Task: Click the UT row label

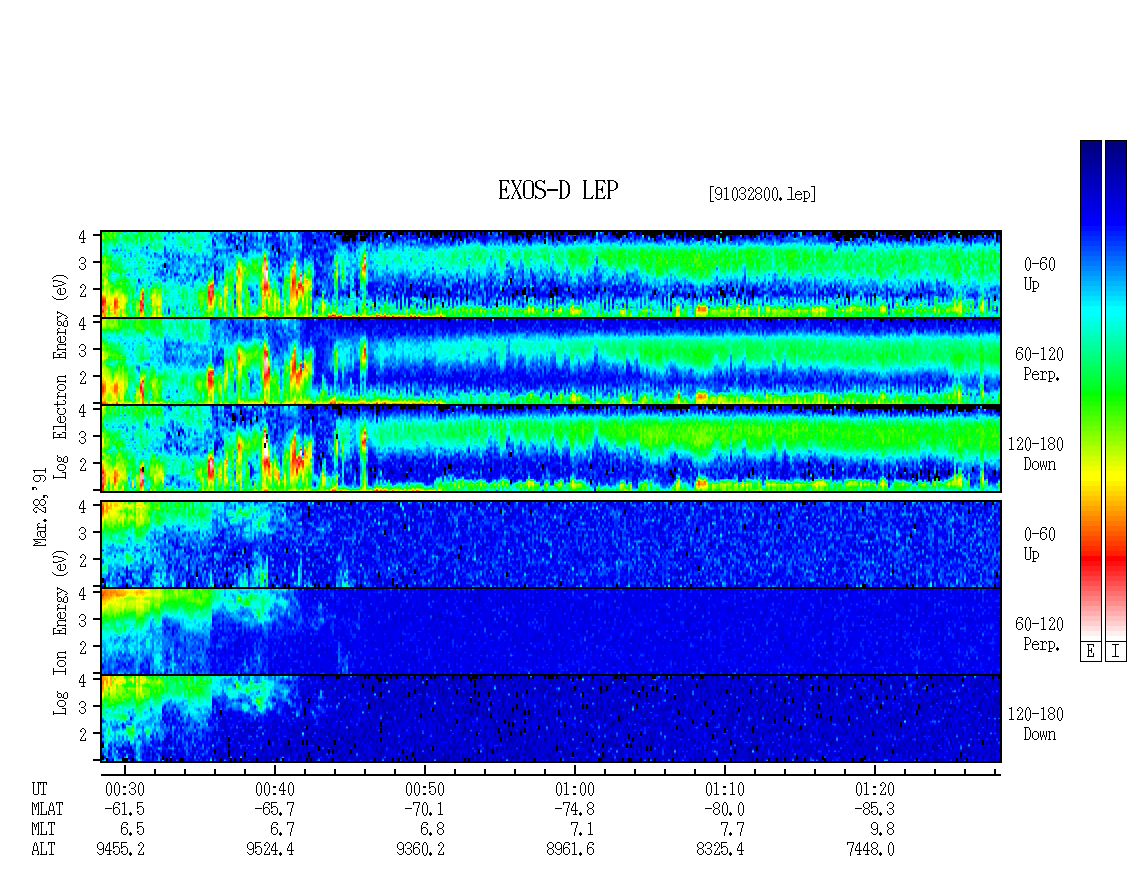Action: (39, 789)
